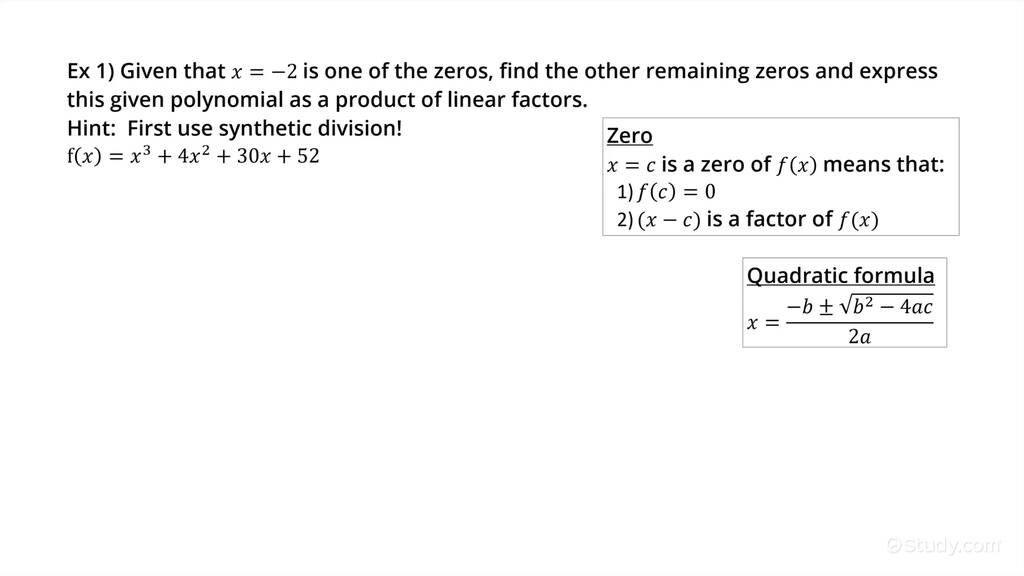This screenshot has height=576, width=1024.
Task: Click the words 'find the other remaining zeros'
Action: [x=654, y=71]
